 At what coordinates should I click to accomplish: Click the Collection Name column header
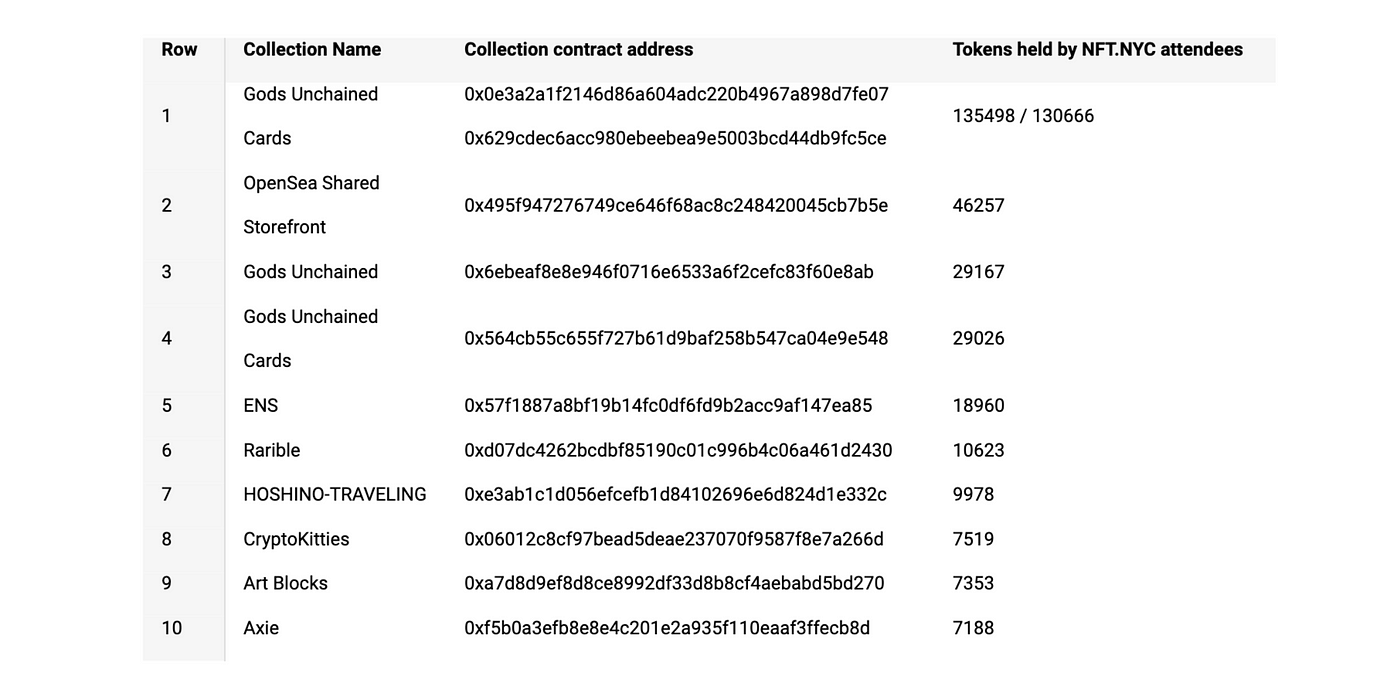tap(312, 49)
